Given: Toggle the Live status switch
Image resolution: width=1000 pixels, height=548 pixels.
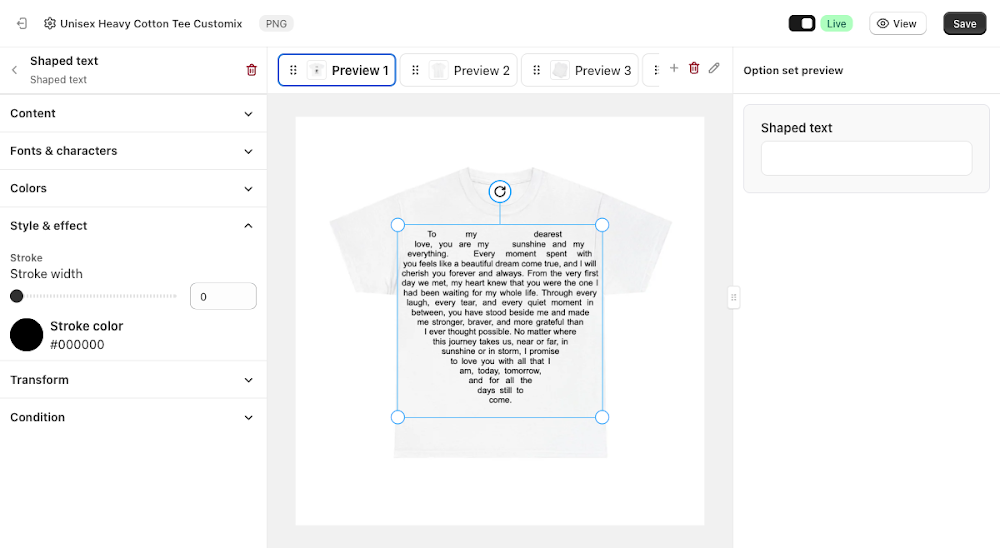Looking at the screenshot, I should [x=802, y=24].
